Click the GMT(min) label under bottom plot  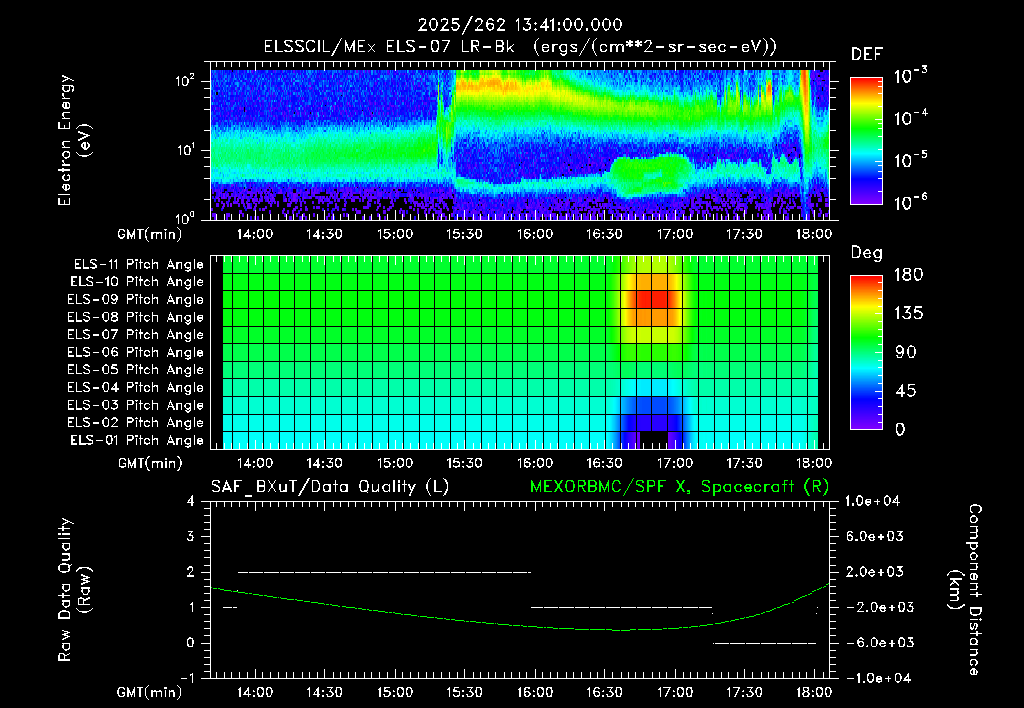(150, 692)
